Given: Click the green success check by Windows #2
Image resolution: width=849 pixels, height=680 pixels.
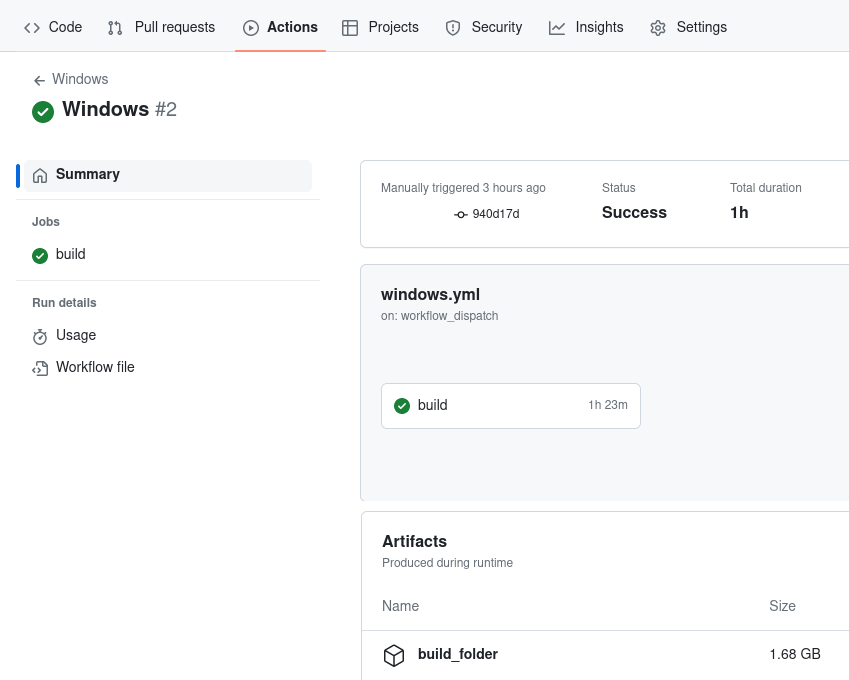Looking at the screenshot, I should coord(43,112).
